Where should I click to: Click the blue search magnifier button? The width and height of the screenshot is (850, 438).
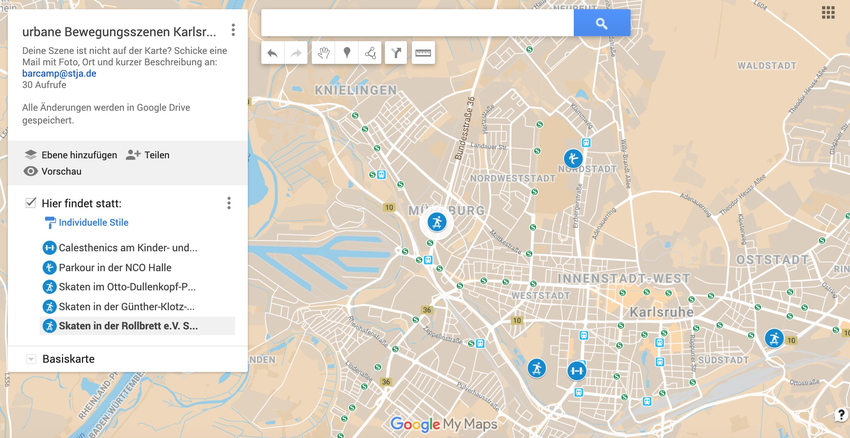click(x=601, y=23)
